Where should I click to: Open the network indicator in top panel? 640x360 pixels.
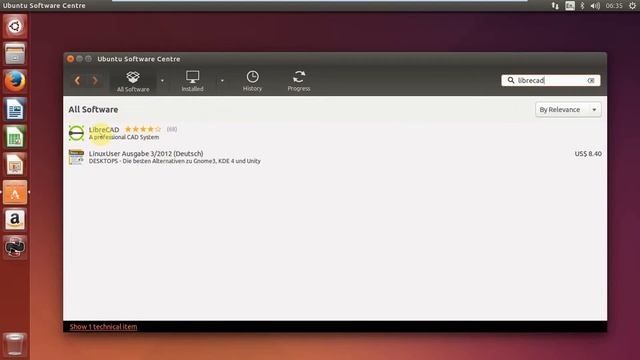coord(555,5)
